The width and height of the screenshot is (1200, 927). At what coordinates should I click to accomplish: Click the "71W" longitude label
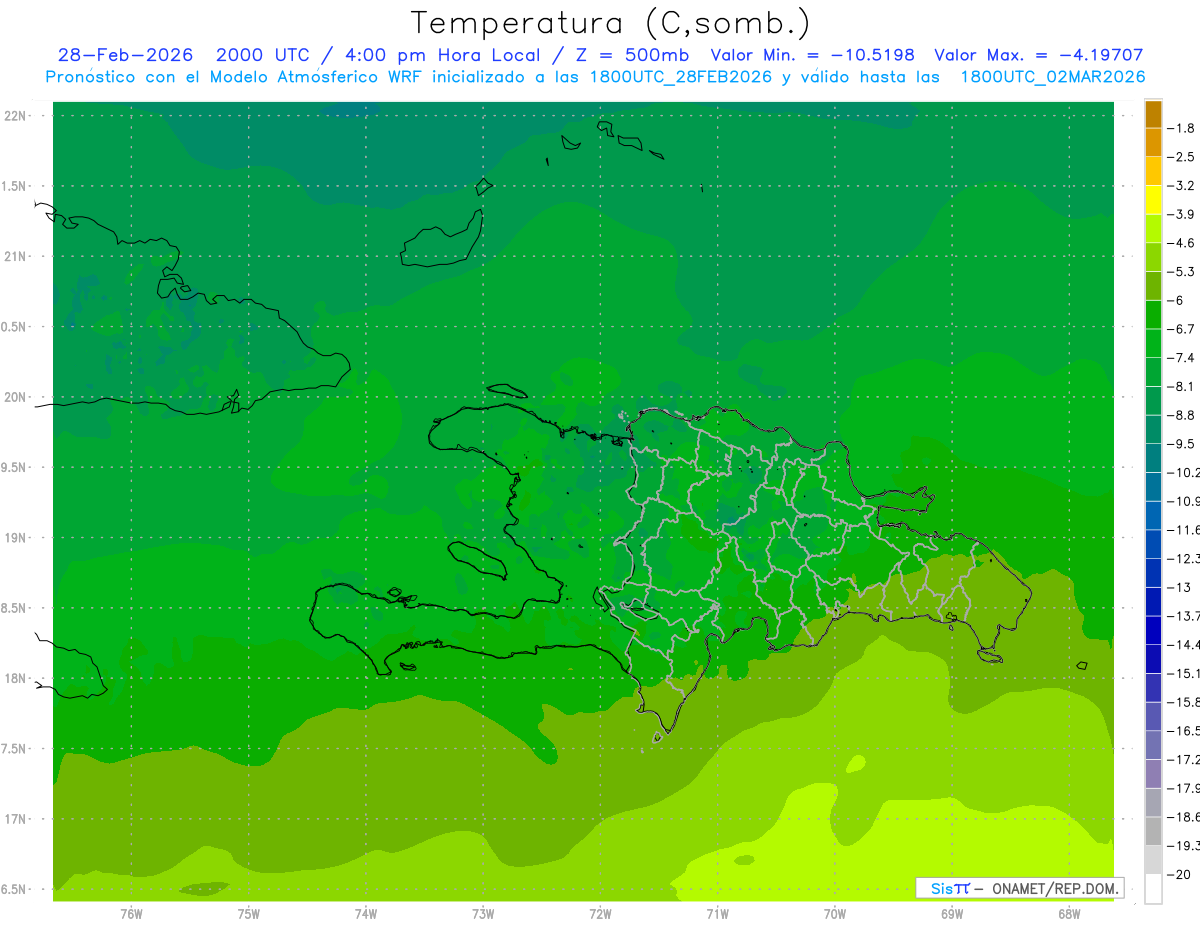[x=717, y=914]
